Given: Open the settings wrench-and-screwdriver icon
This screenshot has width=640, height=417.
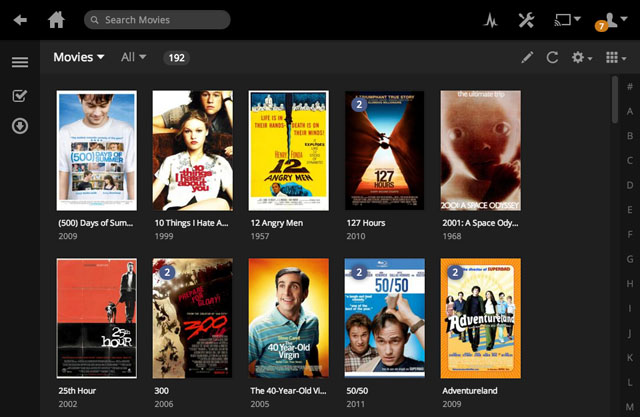Looking at the screenshot, I should point(526,20).
